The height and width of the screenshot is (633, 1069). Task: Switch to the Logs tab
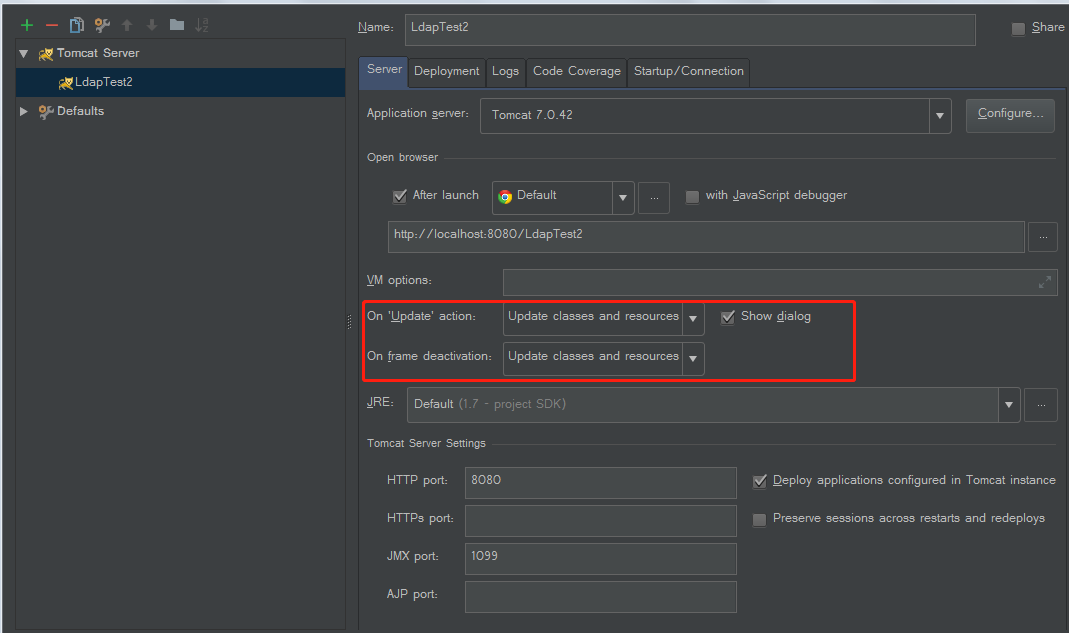click(505, 72)
